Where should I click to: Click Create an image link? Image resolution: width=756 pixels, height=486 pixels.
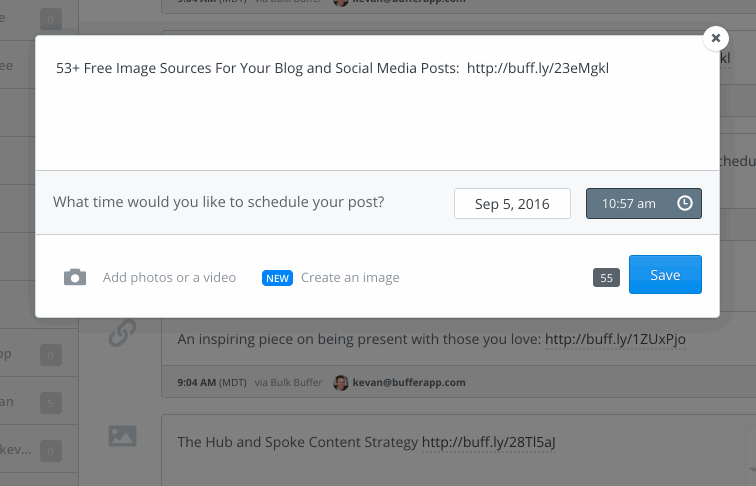(350, 278)
